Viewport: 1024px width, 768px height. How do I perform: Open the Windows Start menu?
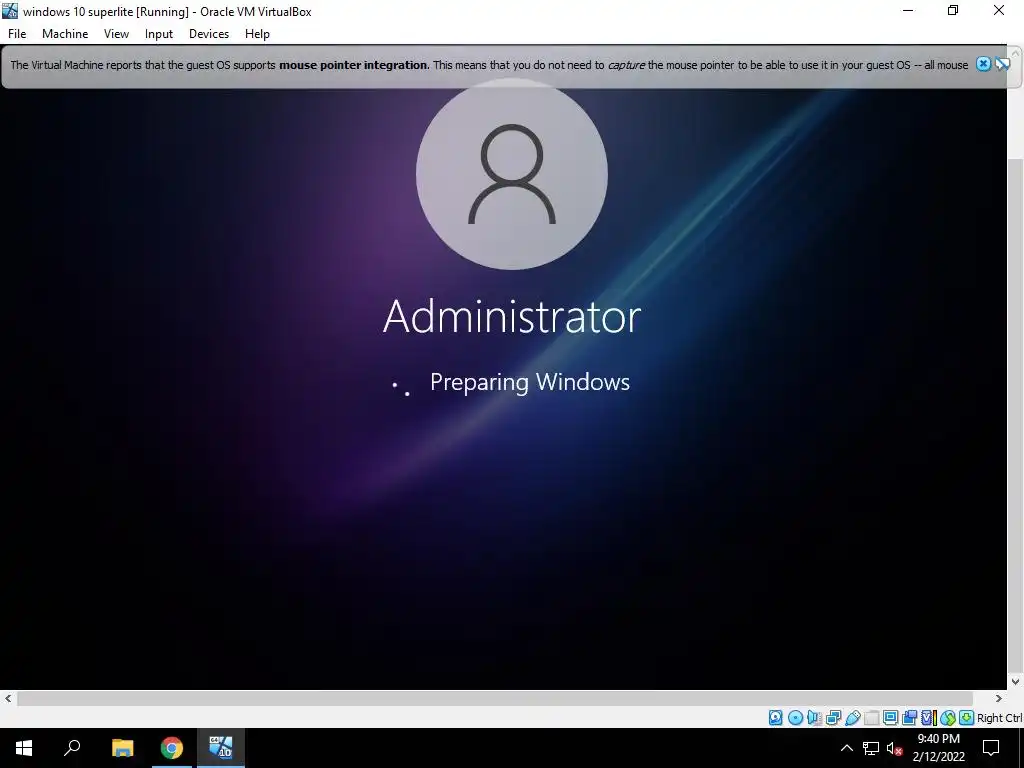[24, 748]
